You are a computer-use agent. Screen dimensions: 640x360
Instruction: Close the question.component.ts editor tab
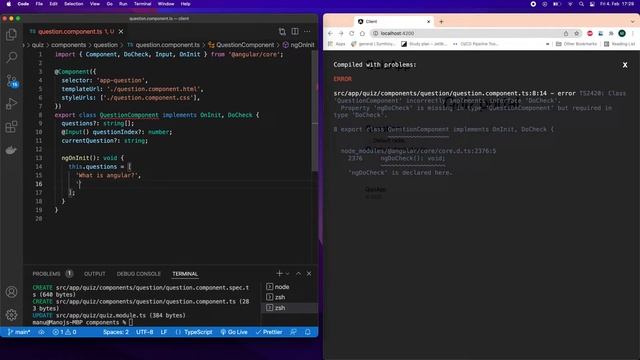pyautogui.click(x=121, y=31)
